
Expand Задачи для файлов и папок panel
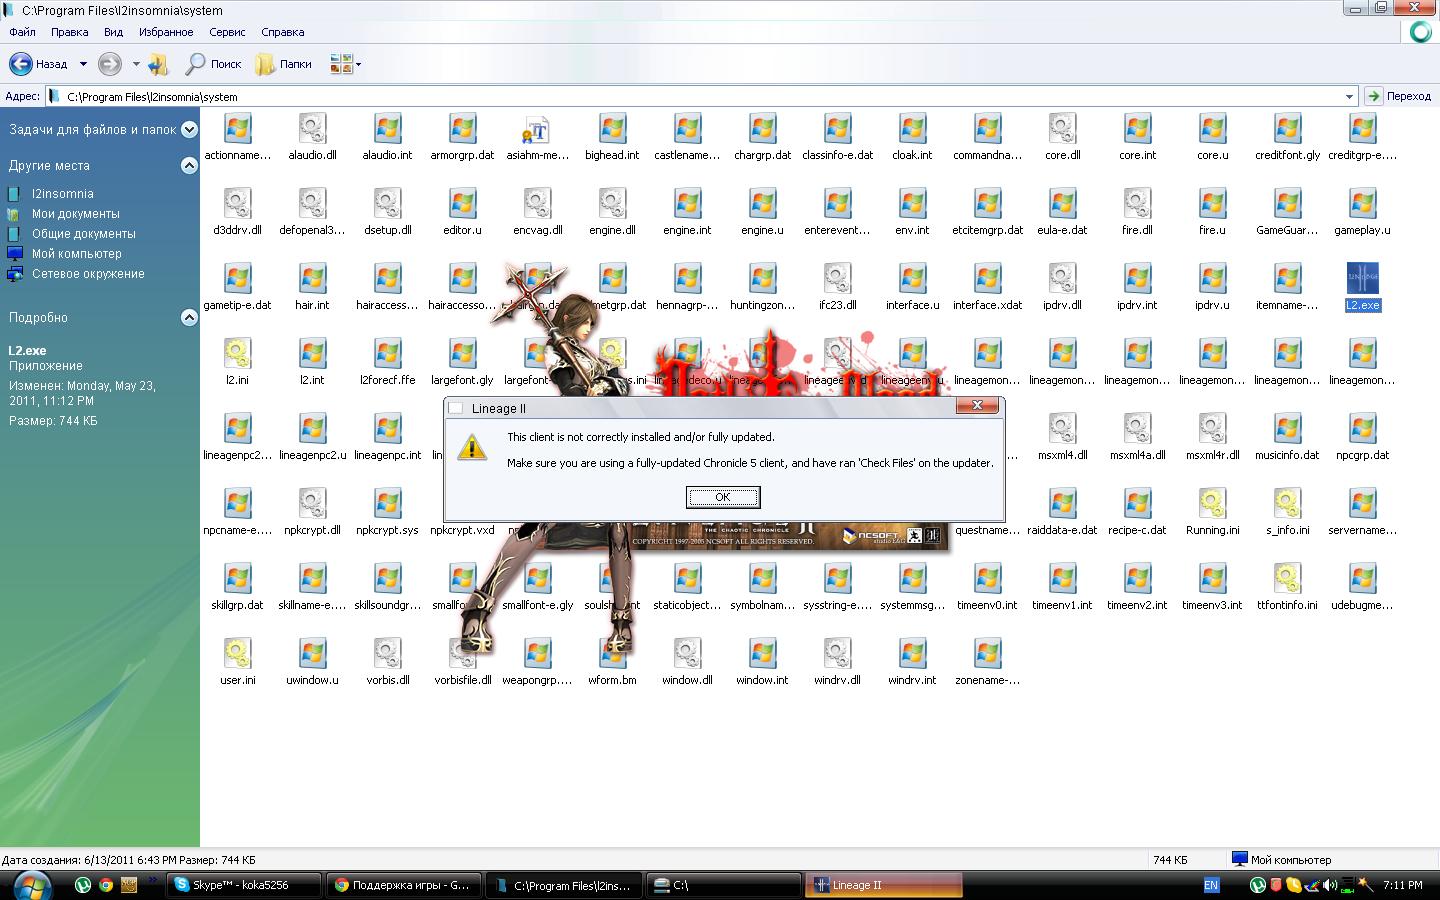pyautogui.click(x=189, y=129)
